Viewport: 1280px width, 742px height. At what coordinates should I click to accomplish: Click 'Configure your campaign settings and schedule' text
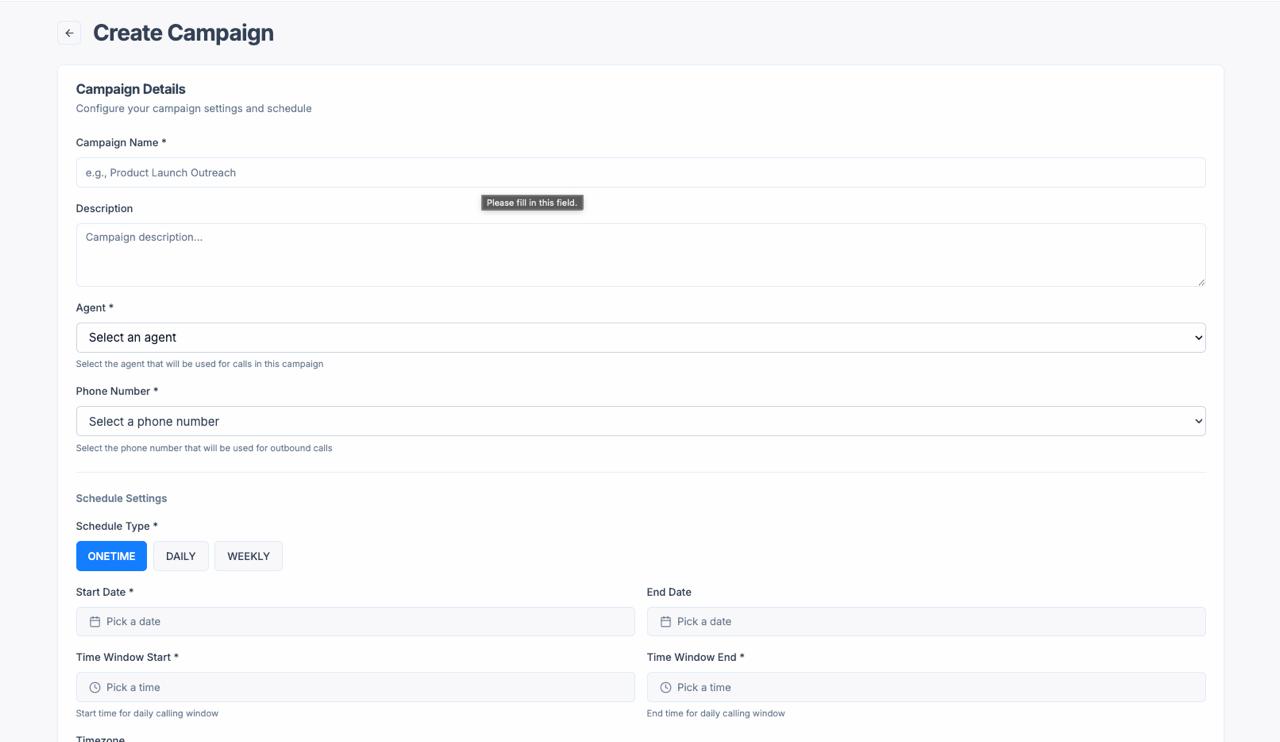pos(194,108)
